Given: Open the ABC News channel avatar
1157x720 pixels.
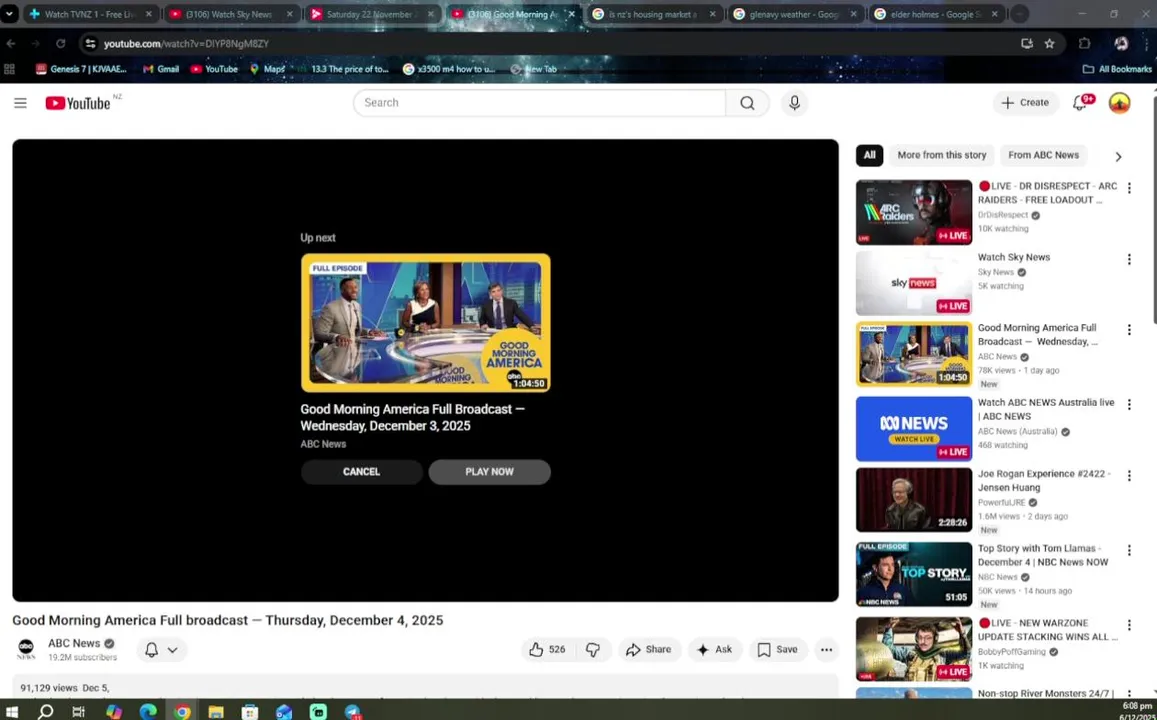Looking at the screenshot, I should click(x=26, y=650).
